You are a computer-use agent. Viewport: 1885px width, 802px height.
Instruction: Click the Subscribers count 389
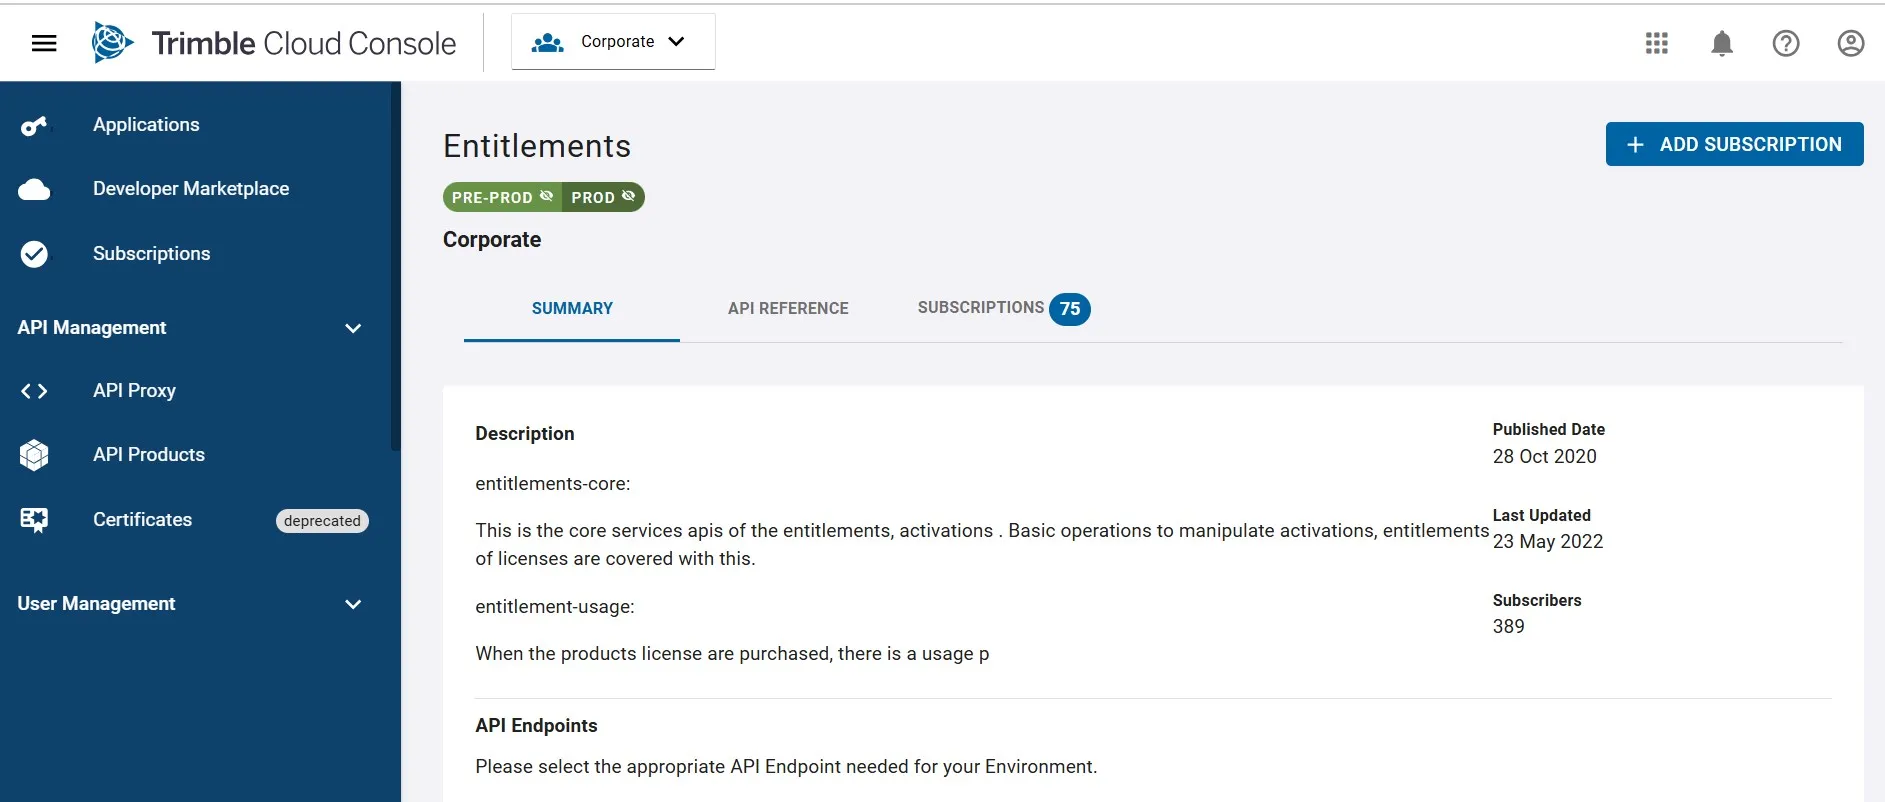coord(1509,627)
